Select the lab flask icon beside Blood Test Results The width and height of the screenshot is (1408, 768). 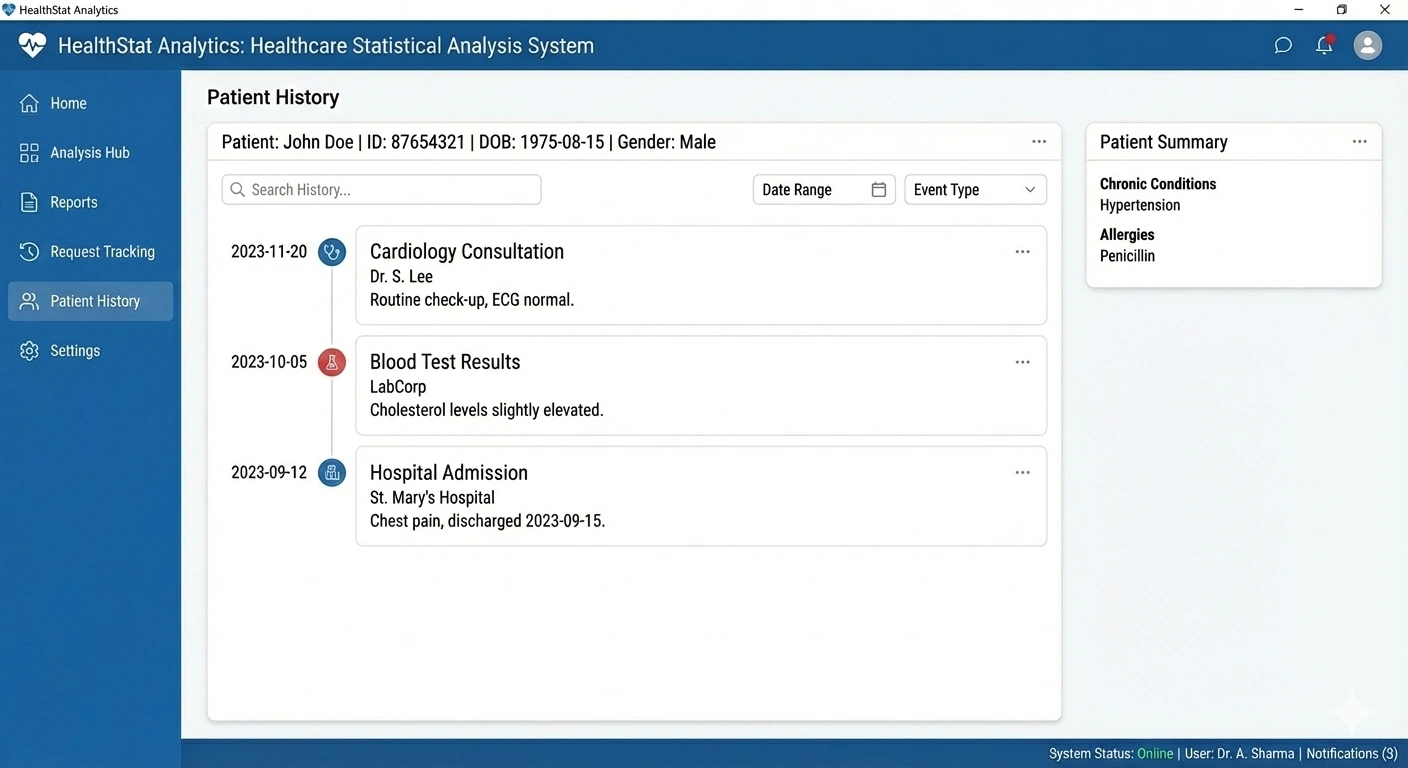[x=332, y=362]
